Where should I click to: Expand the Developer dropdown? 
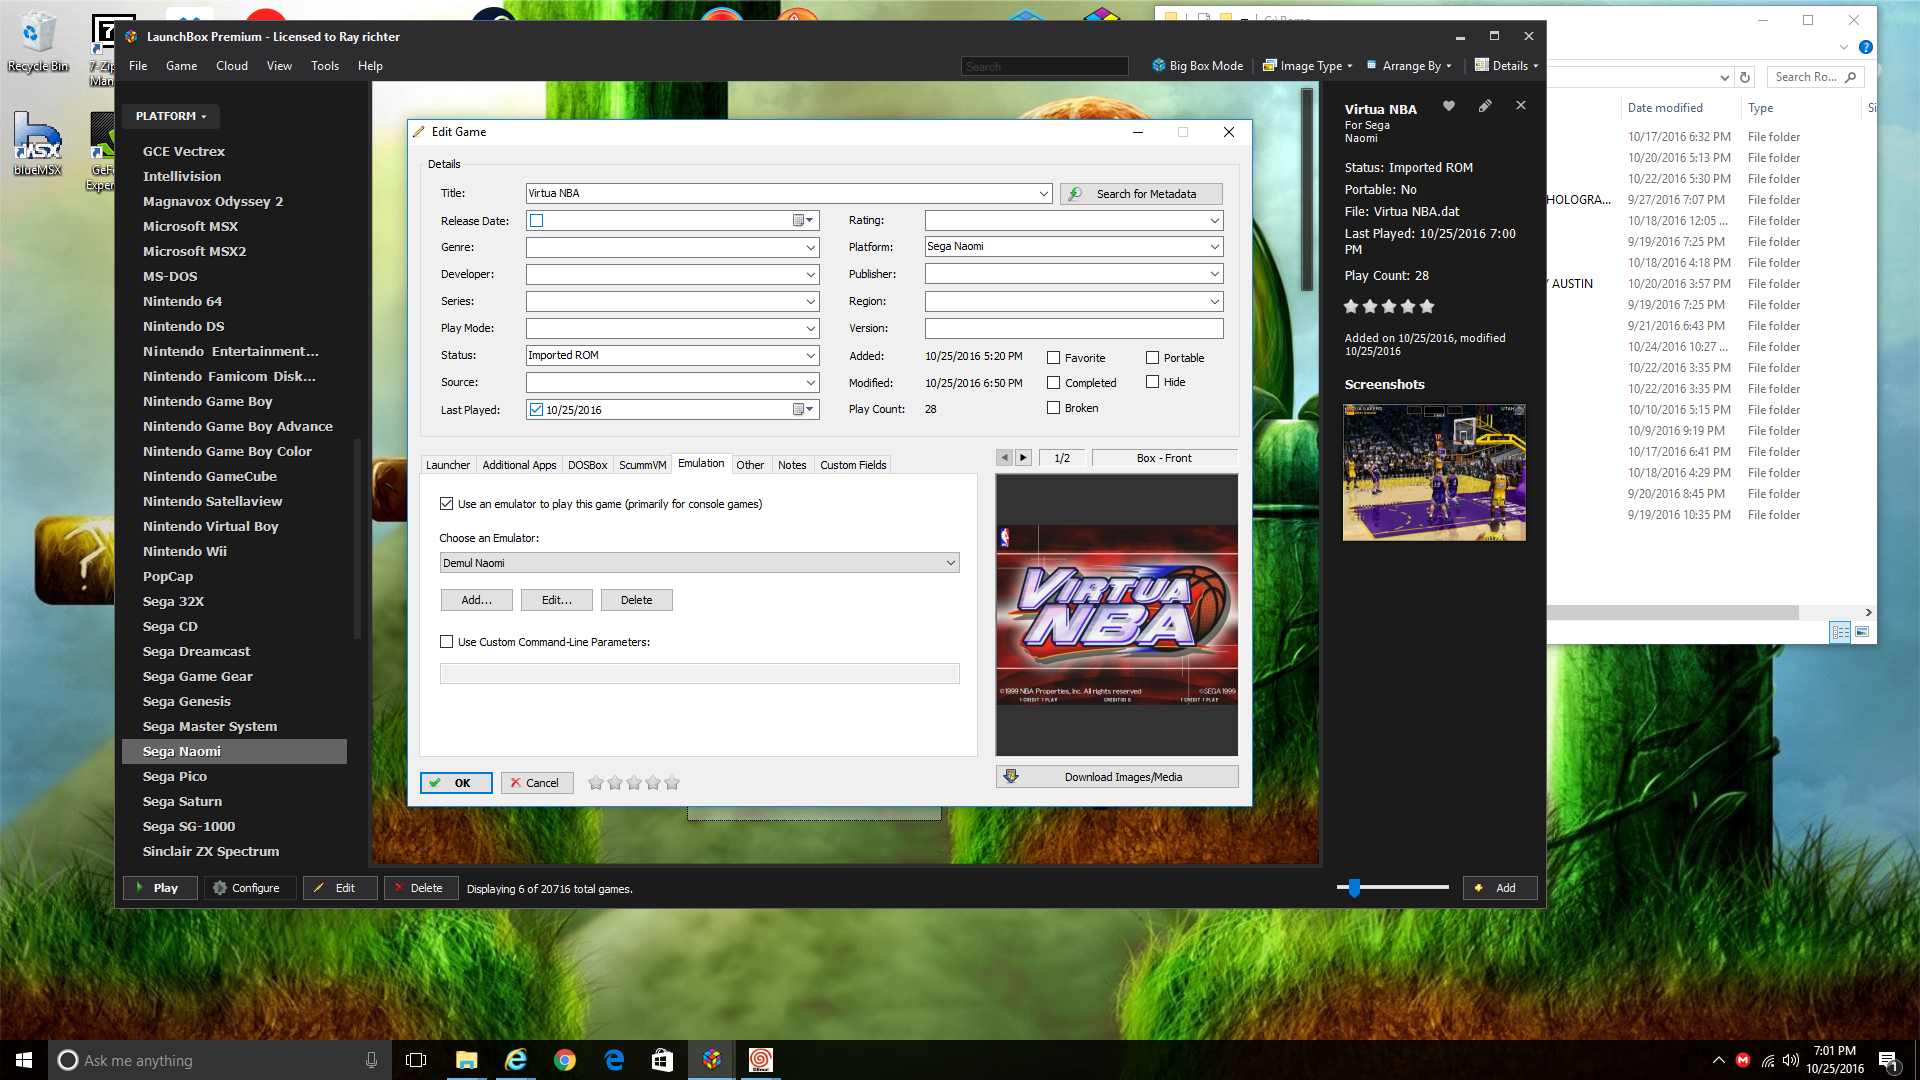pyautogui.click(x=810, y=274)
